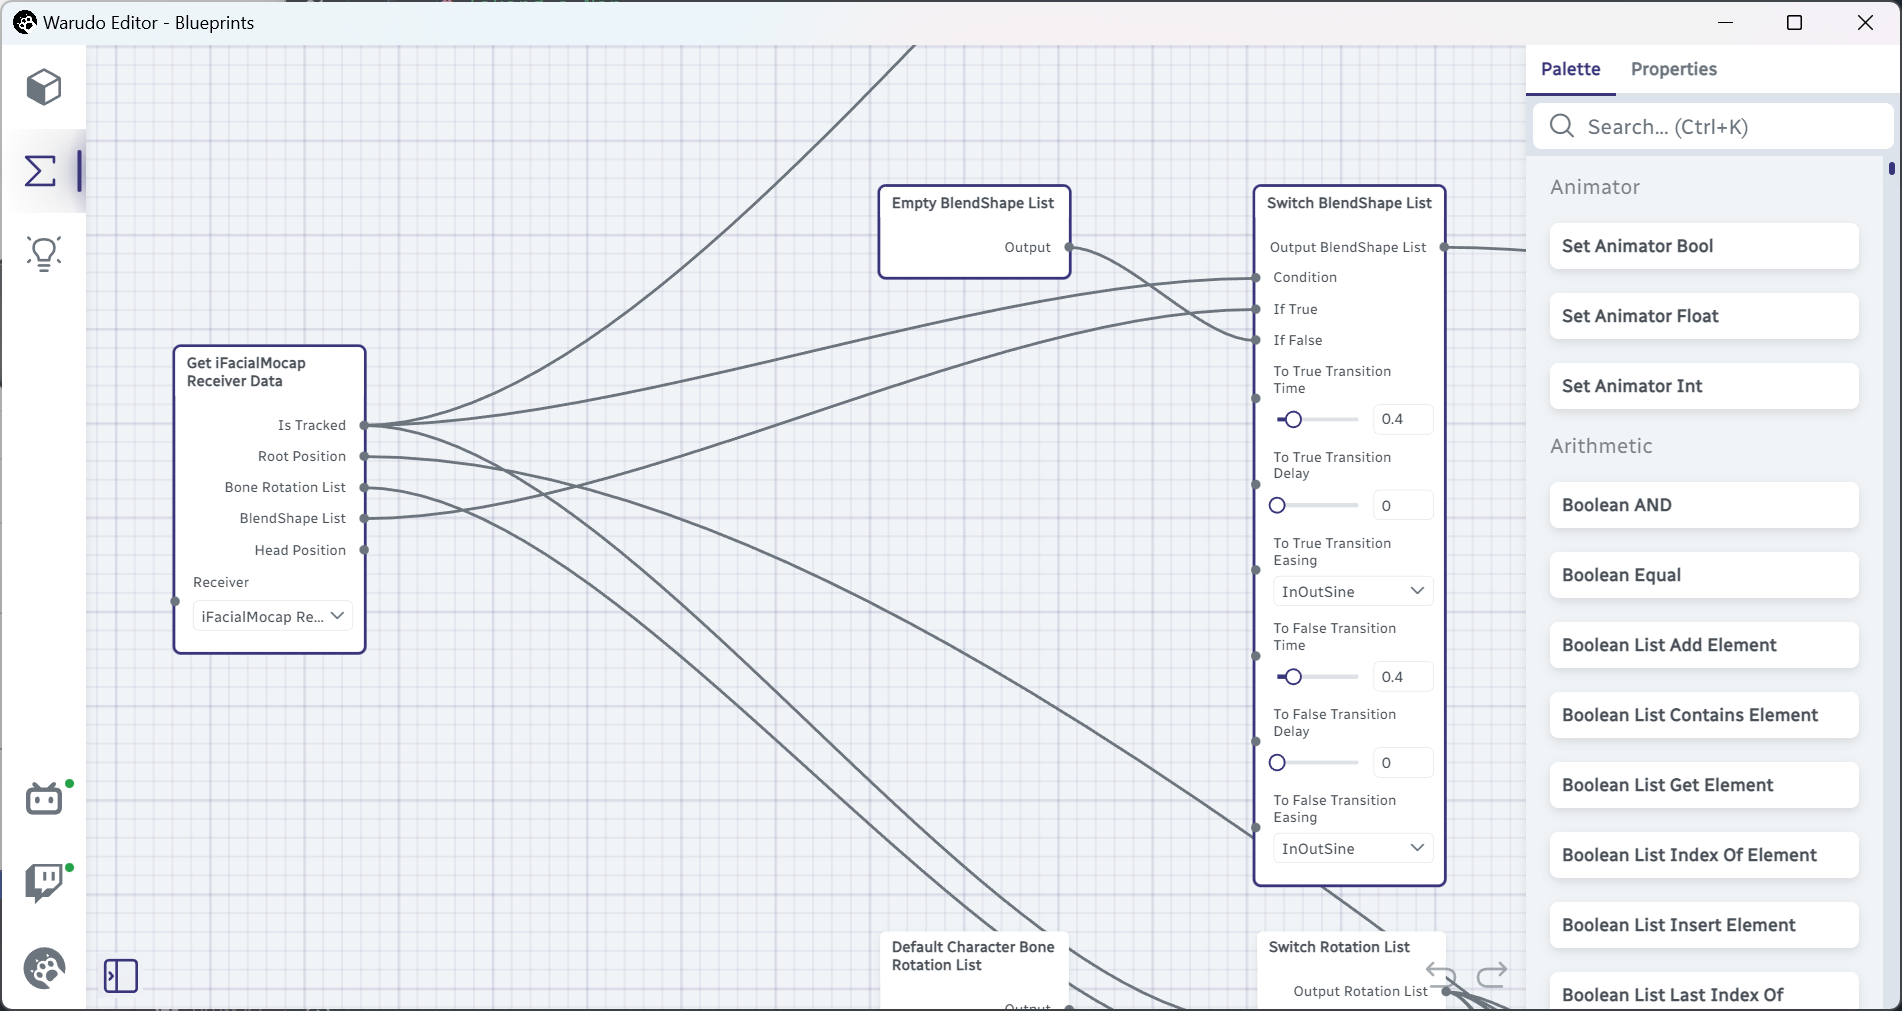Click the redo arrow icon

click(1492, 974)
